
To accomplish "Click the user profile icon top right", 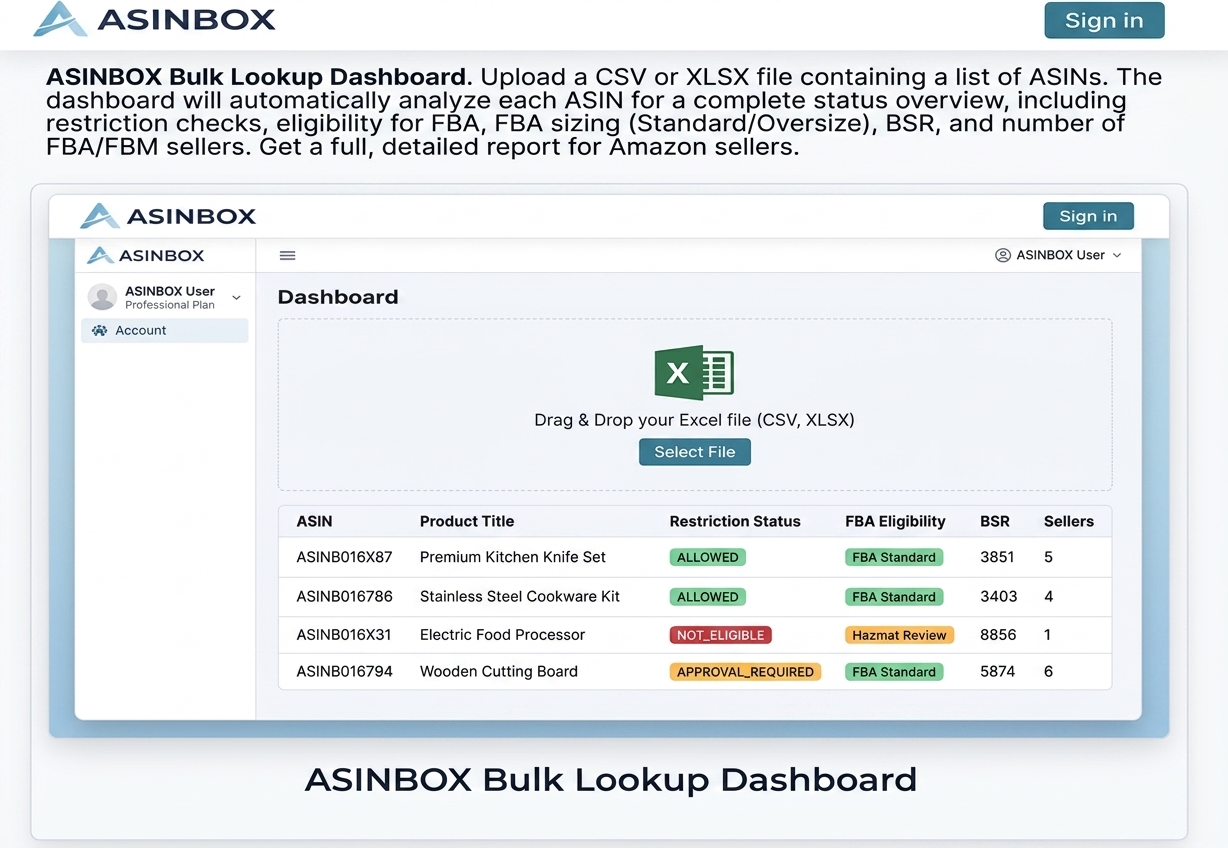I will click(x=1003, y=255).
